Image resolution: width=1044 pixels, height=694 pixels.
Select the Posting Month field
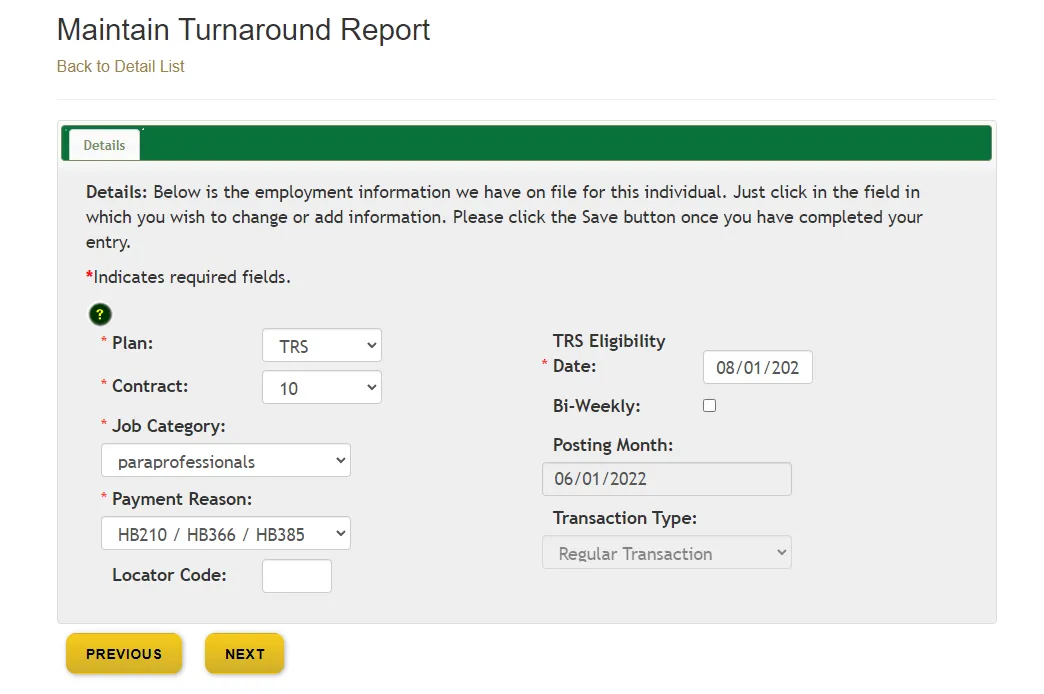(x=666, y=478)
